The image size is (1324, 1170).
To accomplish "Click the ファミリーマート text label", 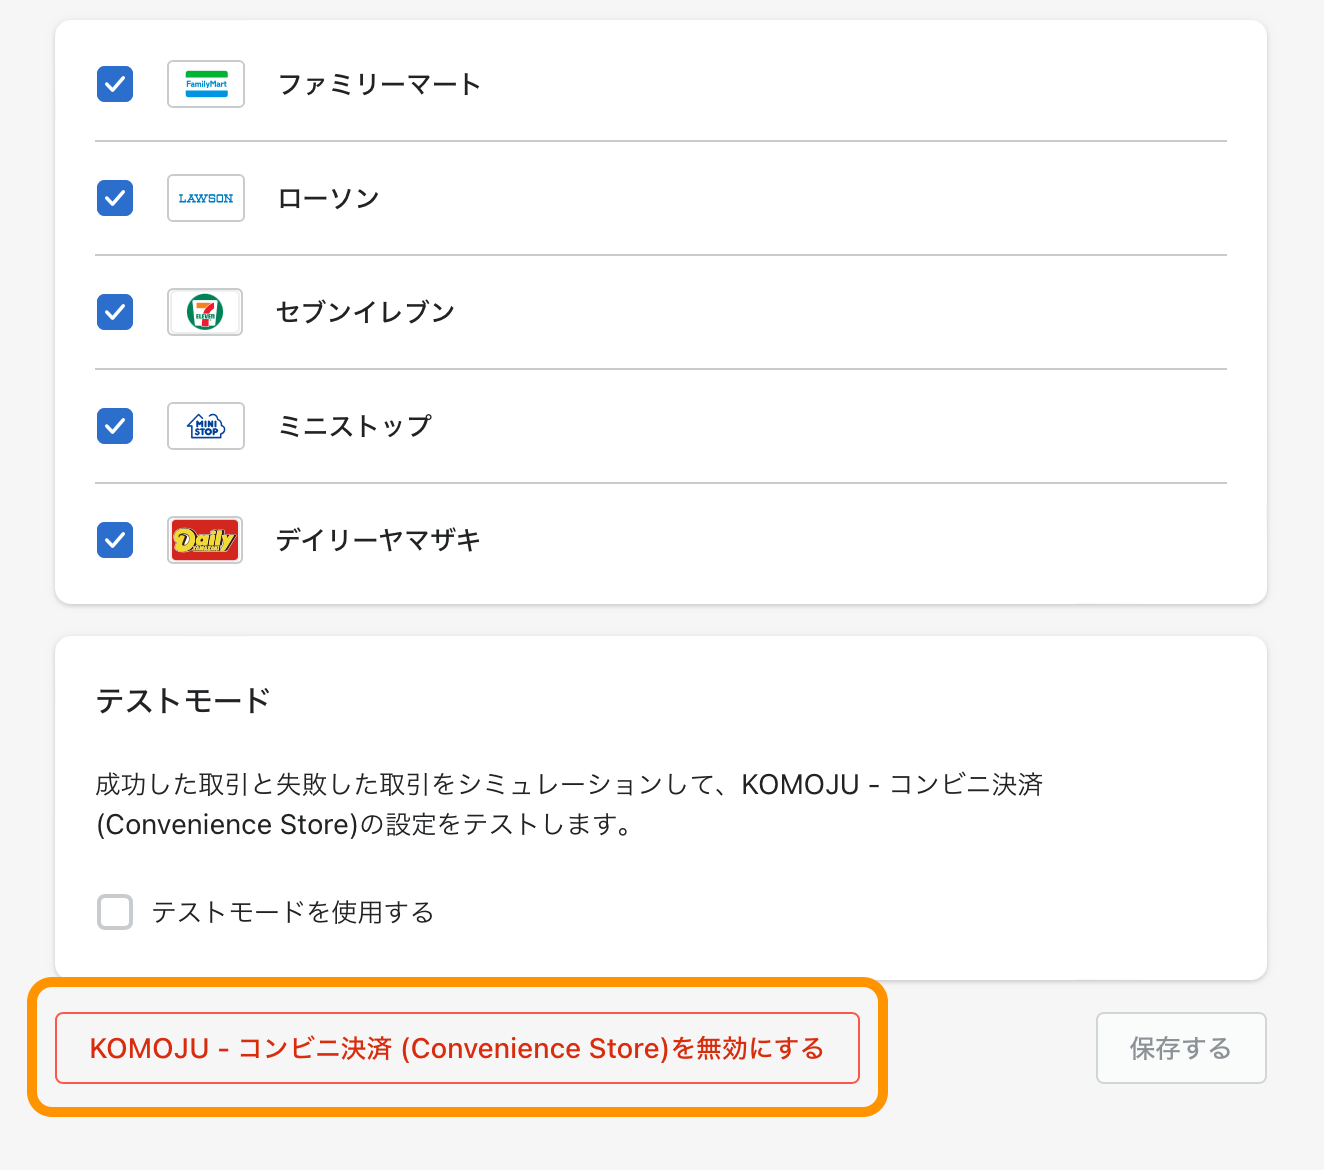I will pos(379,84).
